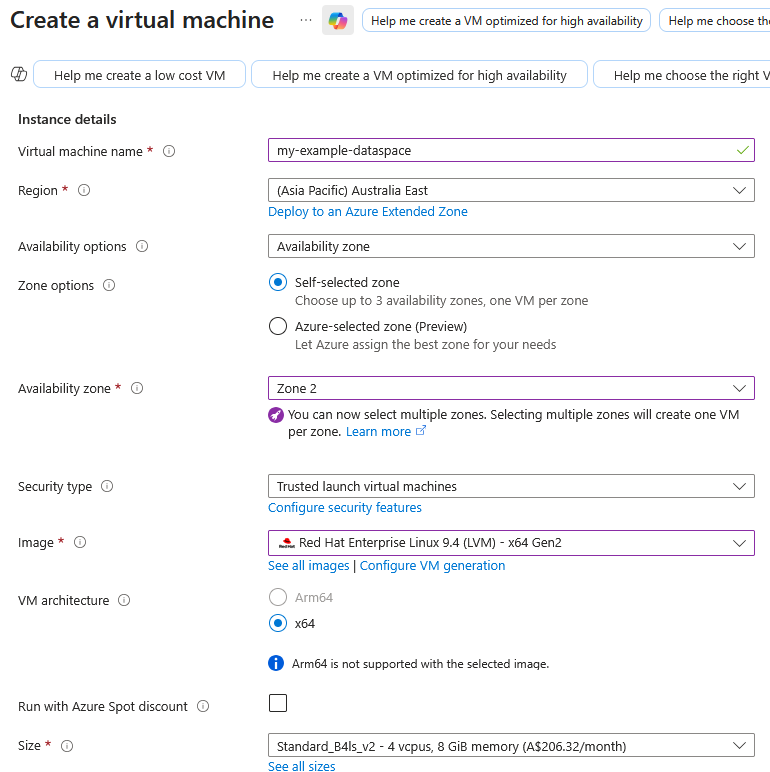
Task: Open the Region dropdown
Action: click(511, 190)
